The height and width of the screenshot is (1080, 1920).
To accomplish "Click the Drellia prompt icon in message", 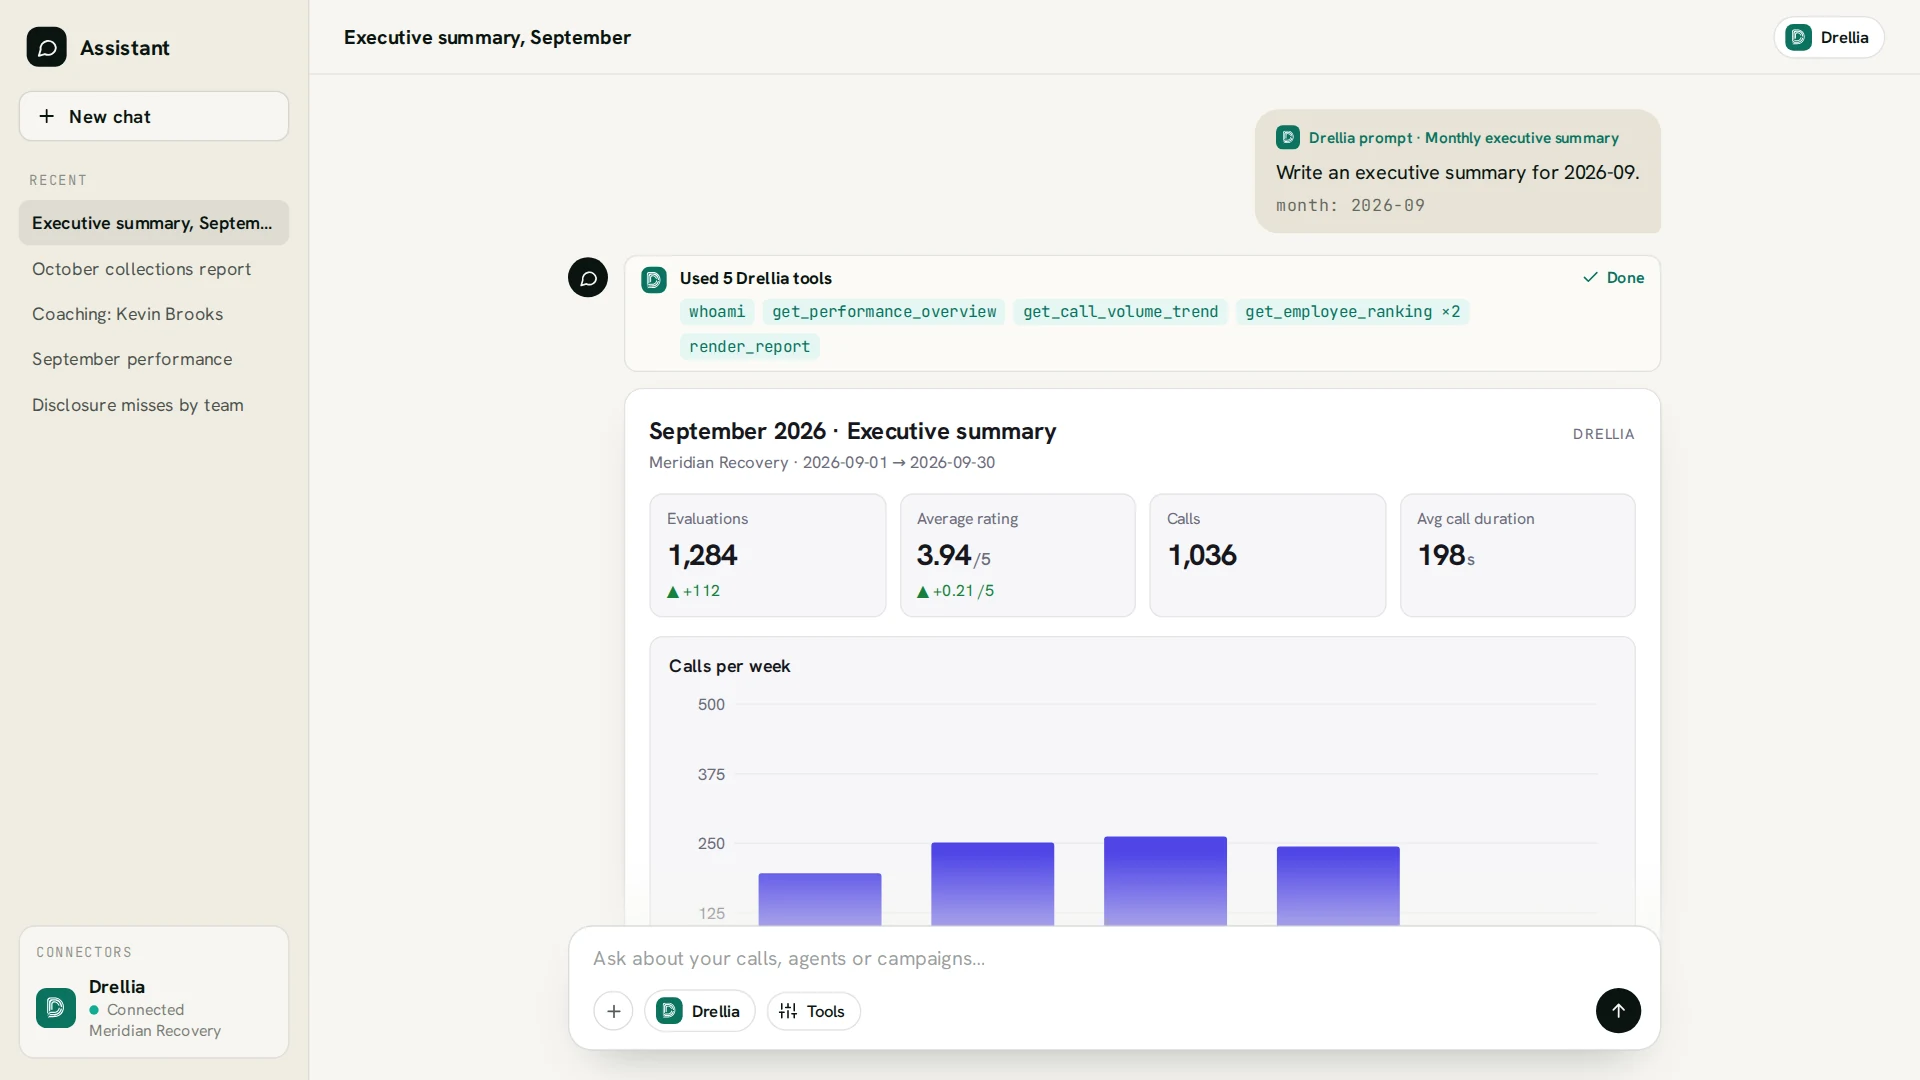I will pos(1288,138).
